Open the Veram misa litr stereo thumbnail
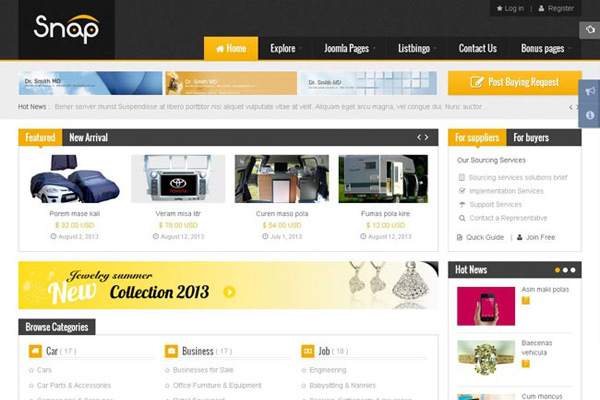600x400 pixels. 178,179
